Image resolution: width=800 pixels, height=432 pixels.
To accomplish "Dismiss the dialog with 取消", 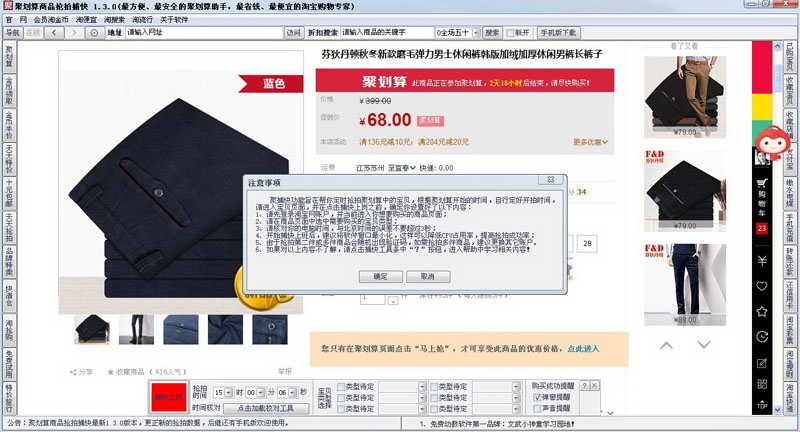I will (428, 276).
